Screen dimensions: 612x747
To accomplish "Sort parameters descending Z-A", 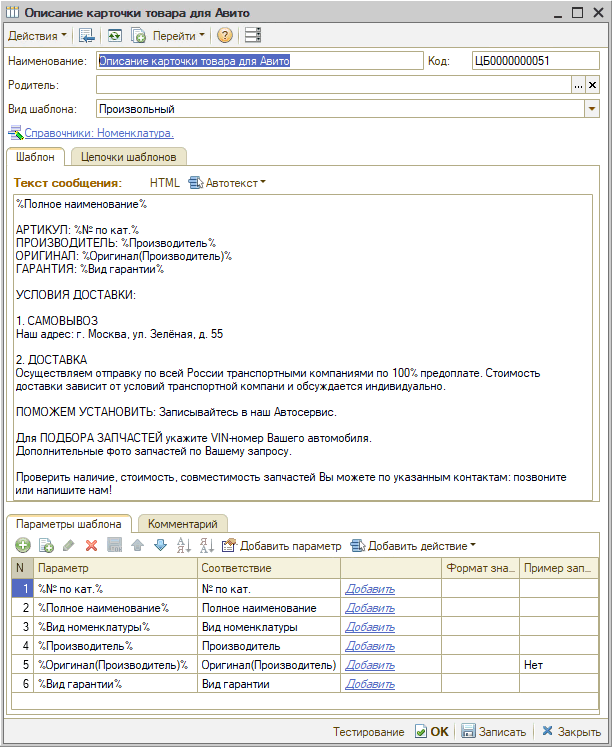I will pyautogui.click(x=206, y=546).
